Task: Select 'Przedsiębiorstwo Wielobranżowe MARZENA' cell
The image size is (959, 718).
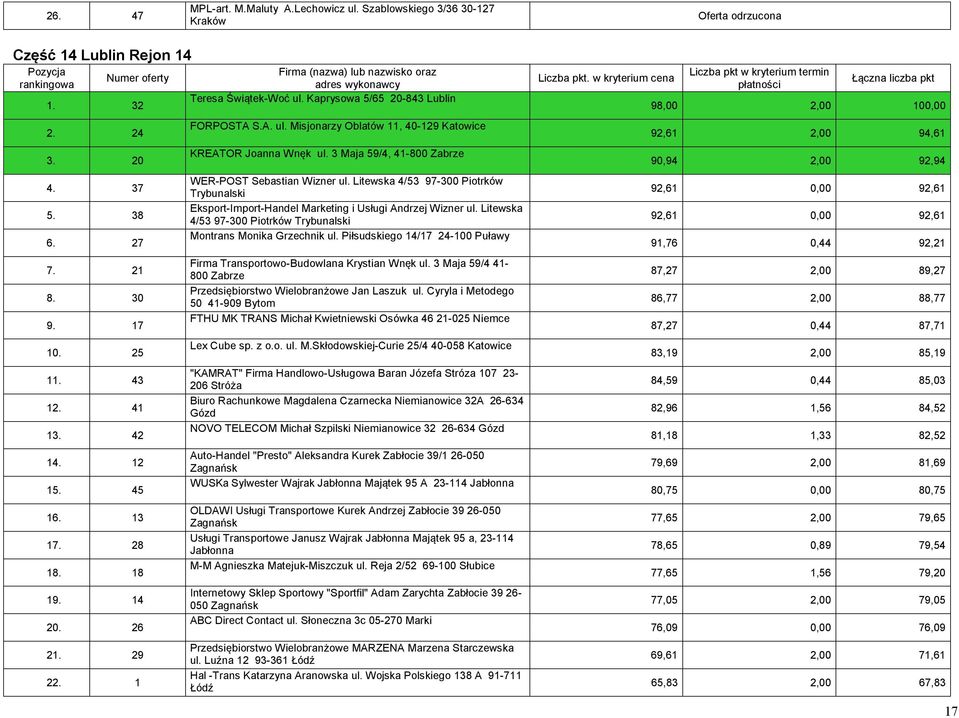Action: coord(357,655)
